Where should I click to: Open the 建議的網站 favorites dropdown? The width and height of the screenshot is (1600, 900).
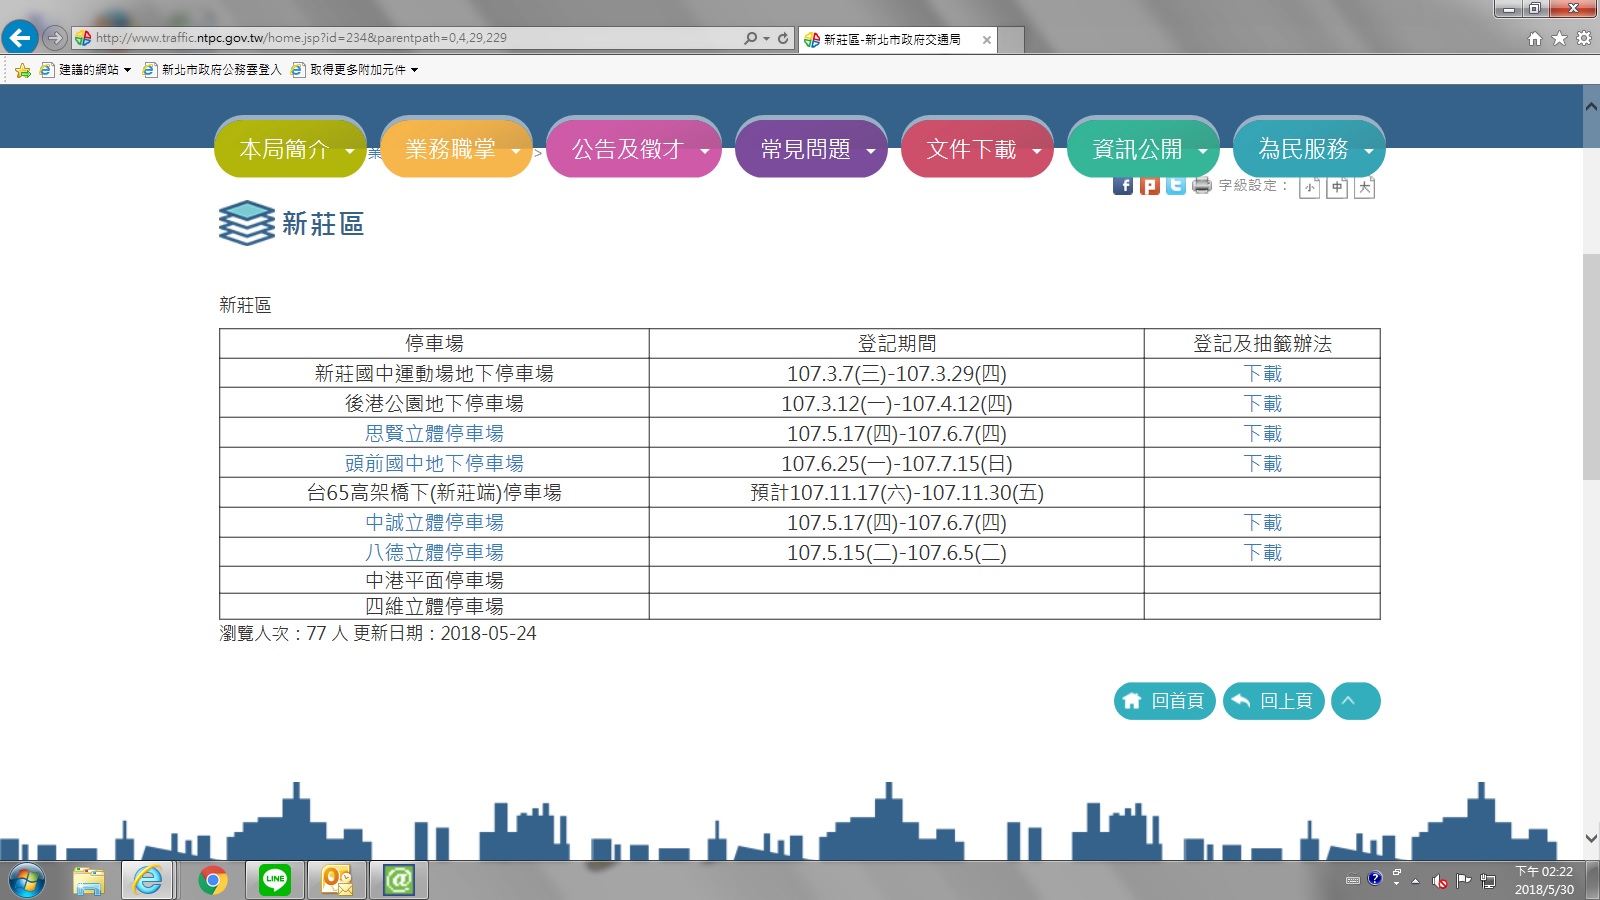coord(88,70)
